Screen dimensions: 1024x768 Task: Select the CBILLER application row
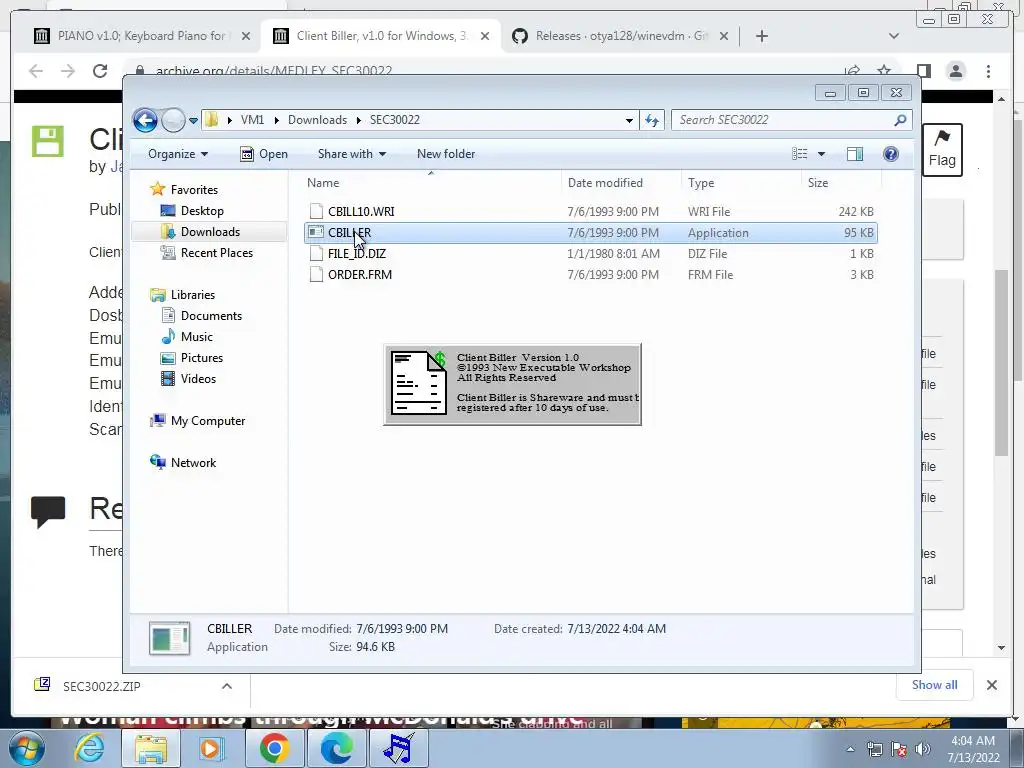coord(590,232)
